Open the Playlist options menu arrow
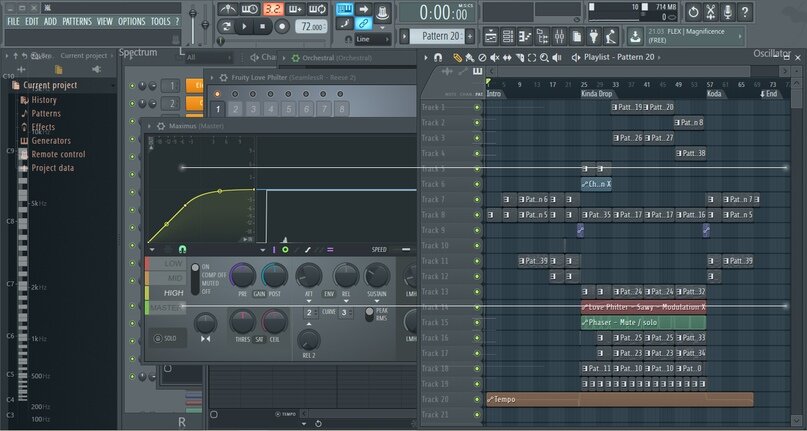807x431 pixels. click(x=426, y=57)
